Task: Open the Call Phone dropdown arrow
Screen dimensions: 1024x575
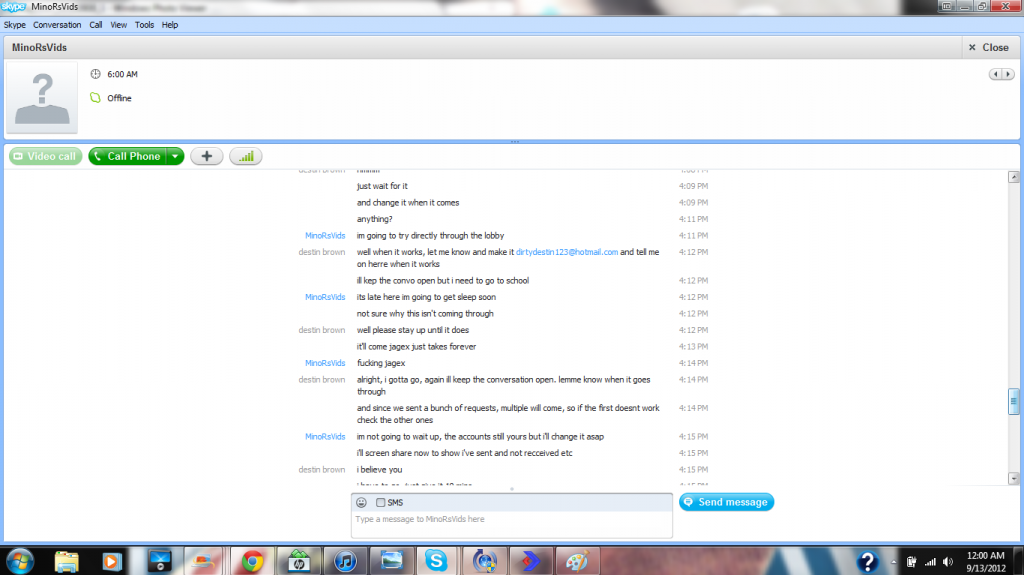Action: pyautogui.click(x=175, y=156)
